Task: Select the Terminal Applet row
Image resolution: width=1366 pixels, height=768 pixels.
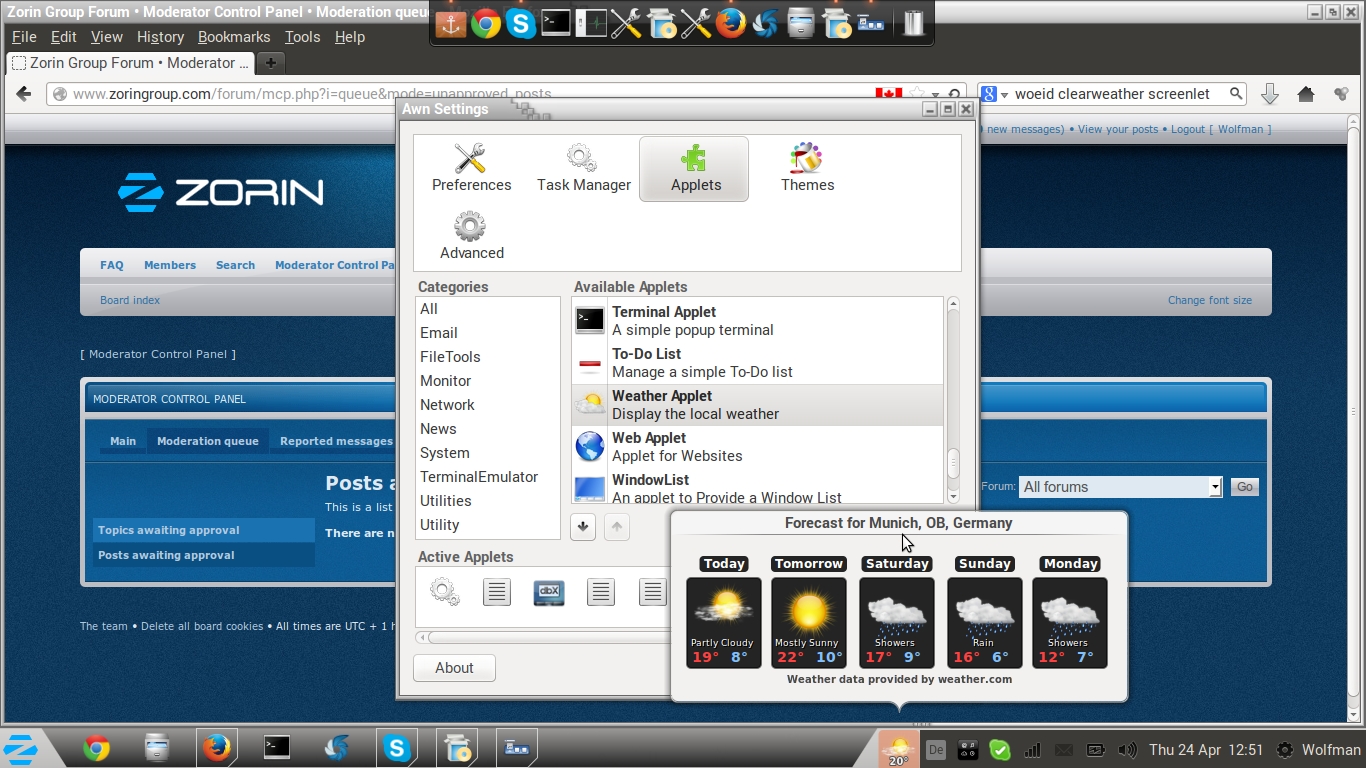Action: (757, 321)
